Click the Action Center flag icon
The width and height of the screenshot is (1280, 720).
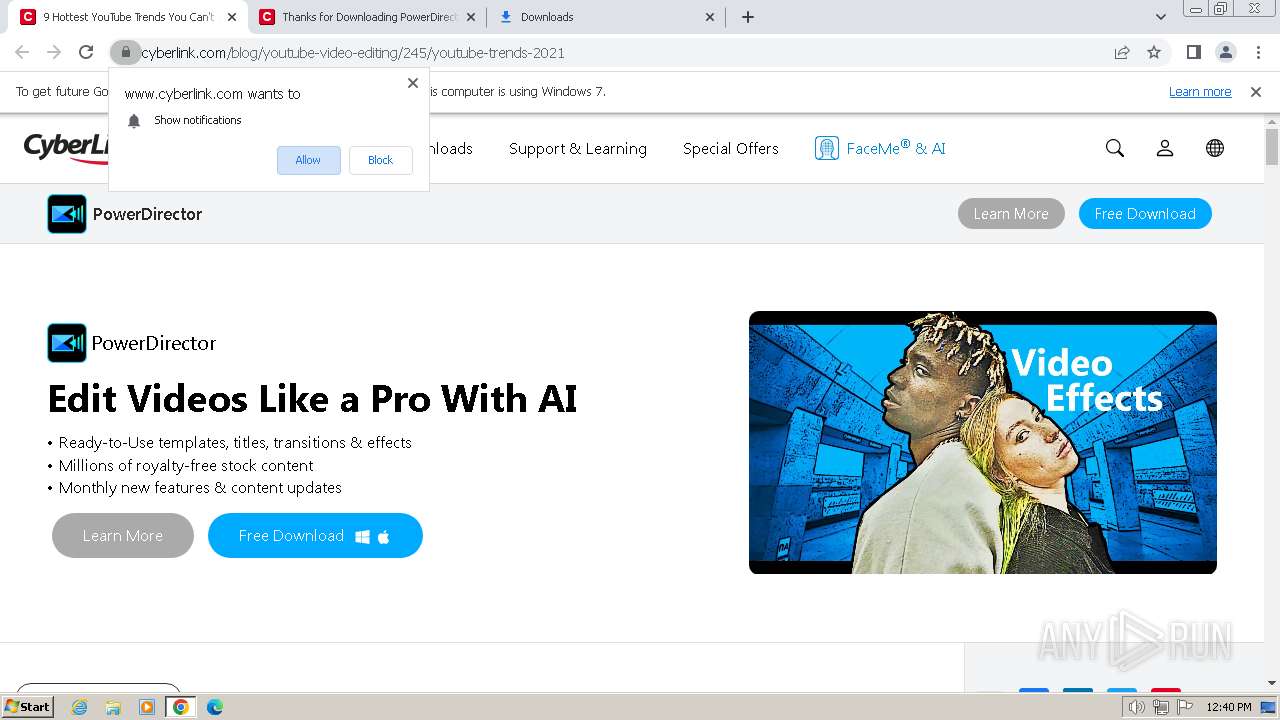(x=1184, y=707)
